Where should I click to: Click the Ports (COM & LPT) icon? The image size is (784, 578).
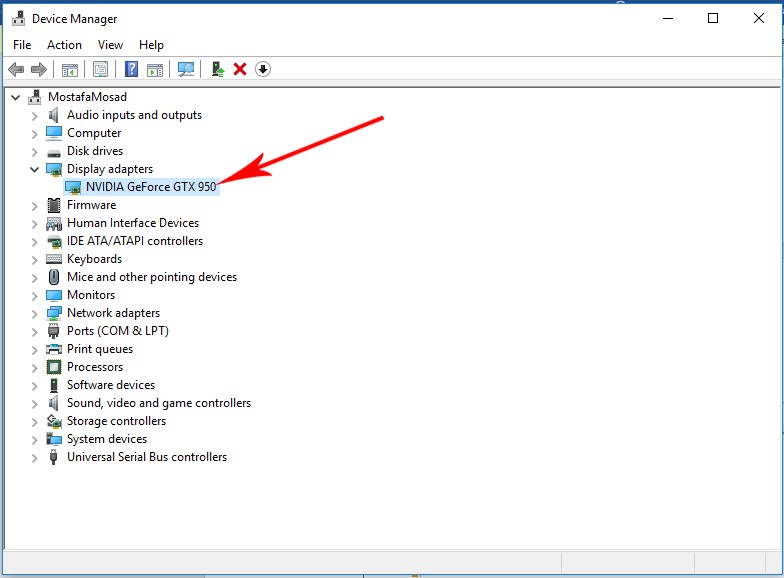click(54, 331)
